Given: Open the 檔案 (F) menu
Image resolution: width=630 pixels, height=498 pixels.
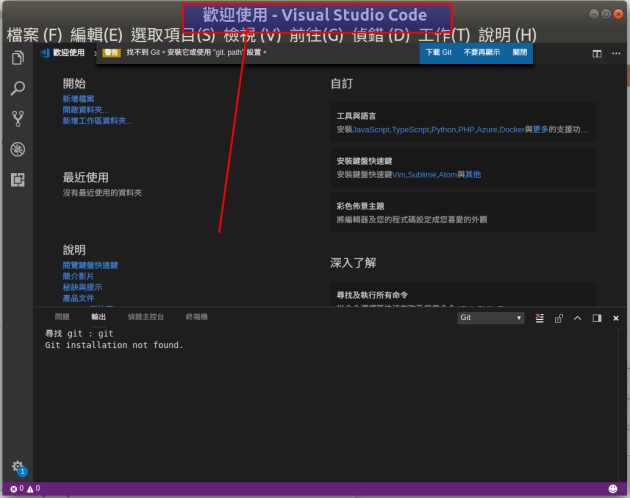Looking at the screenshot, I should coord(35,35).
